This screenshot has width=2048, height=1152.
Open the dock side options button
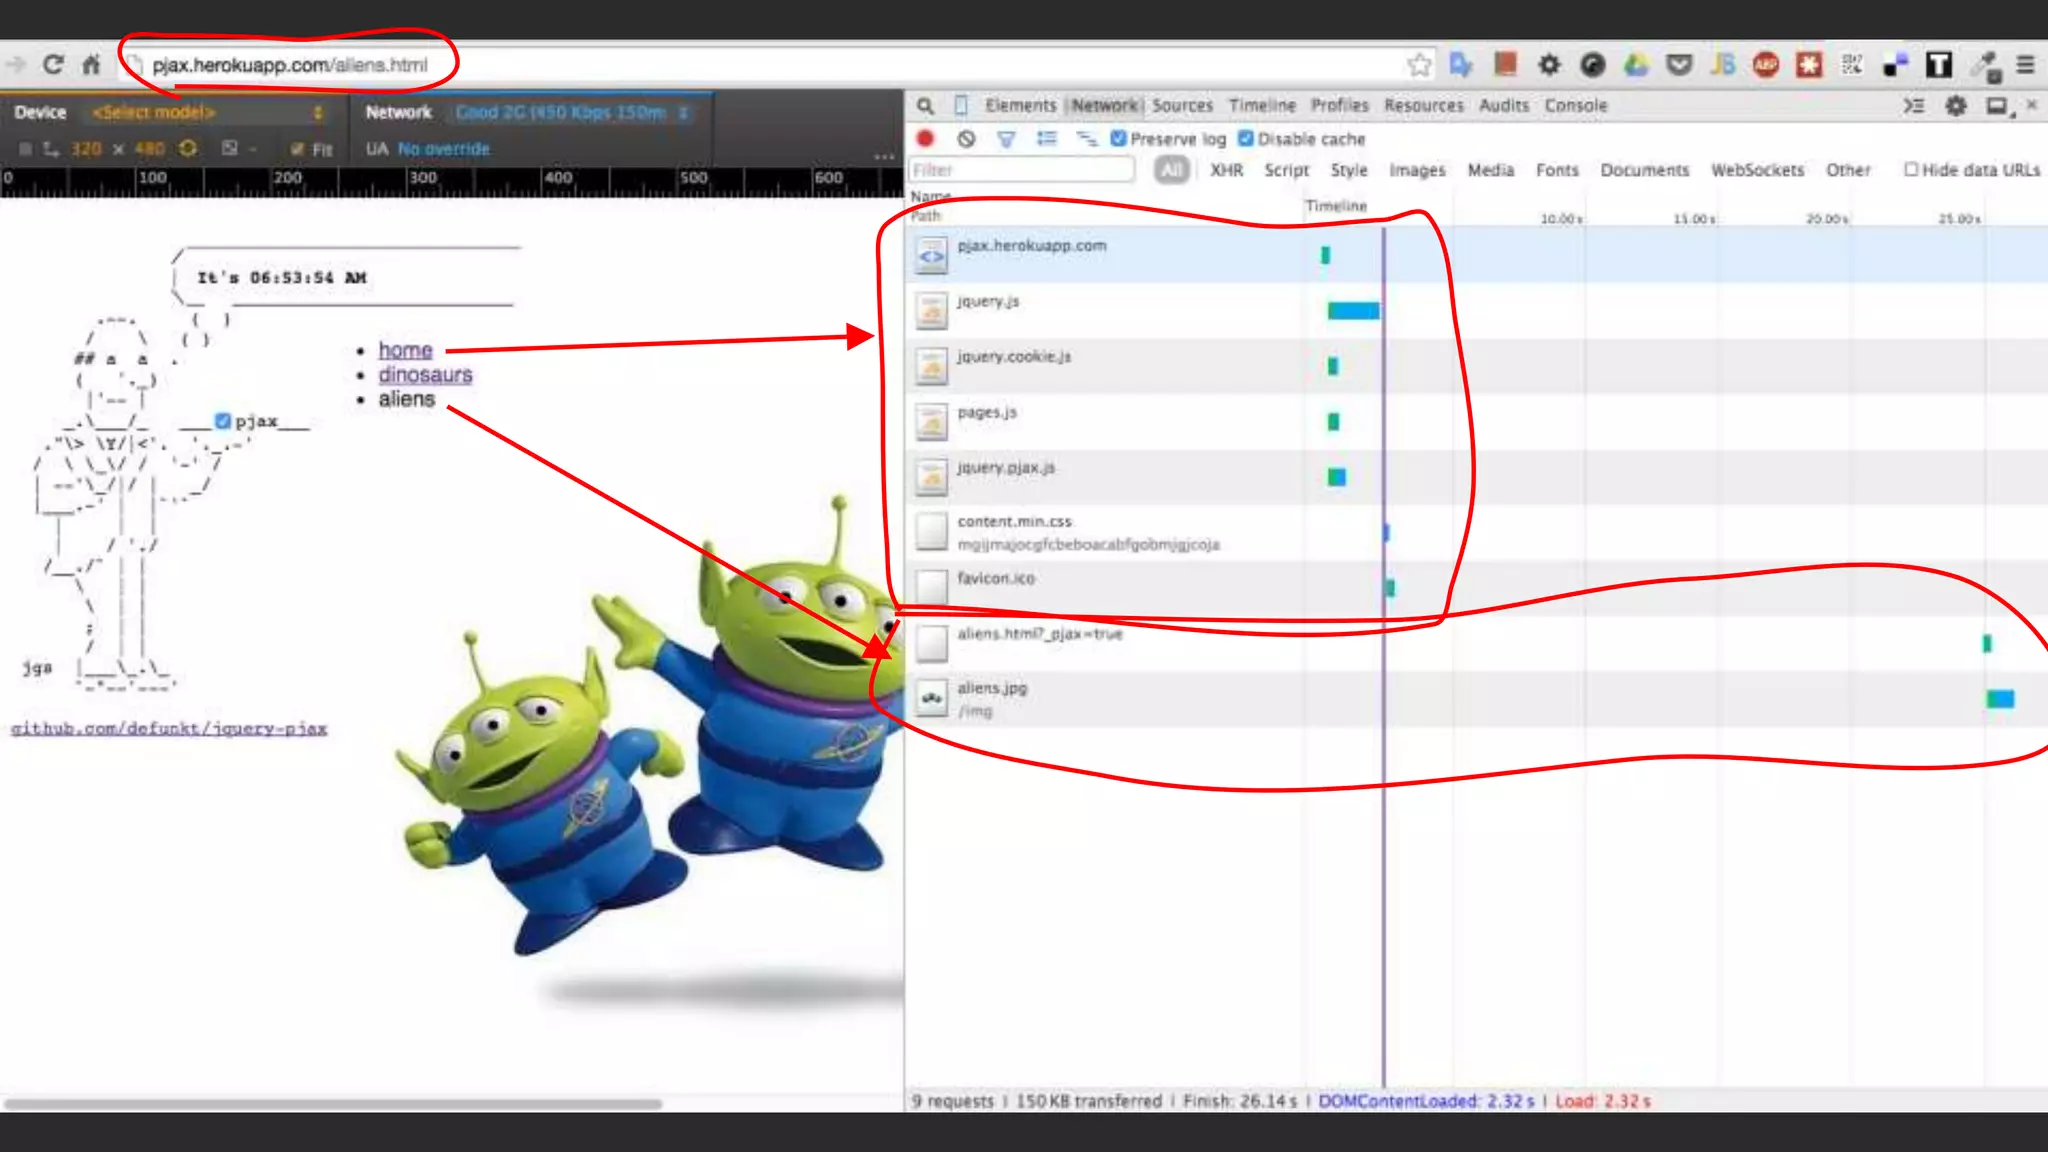pyautogui.click(x=1996, y=105)
